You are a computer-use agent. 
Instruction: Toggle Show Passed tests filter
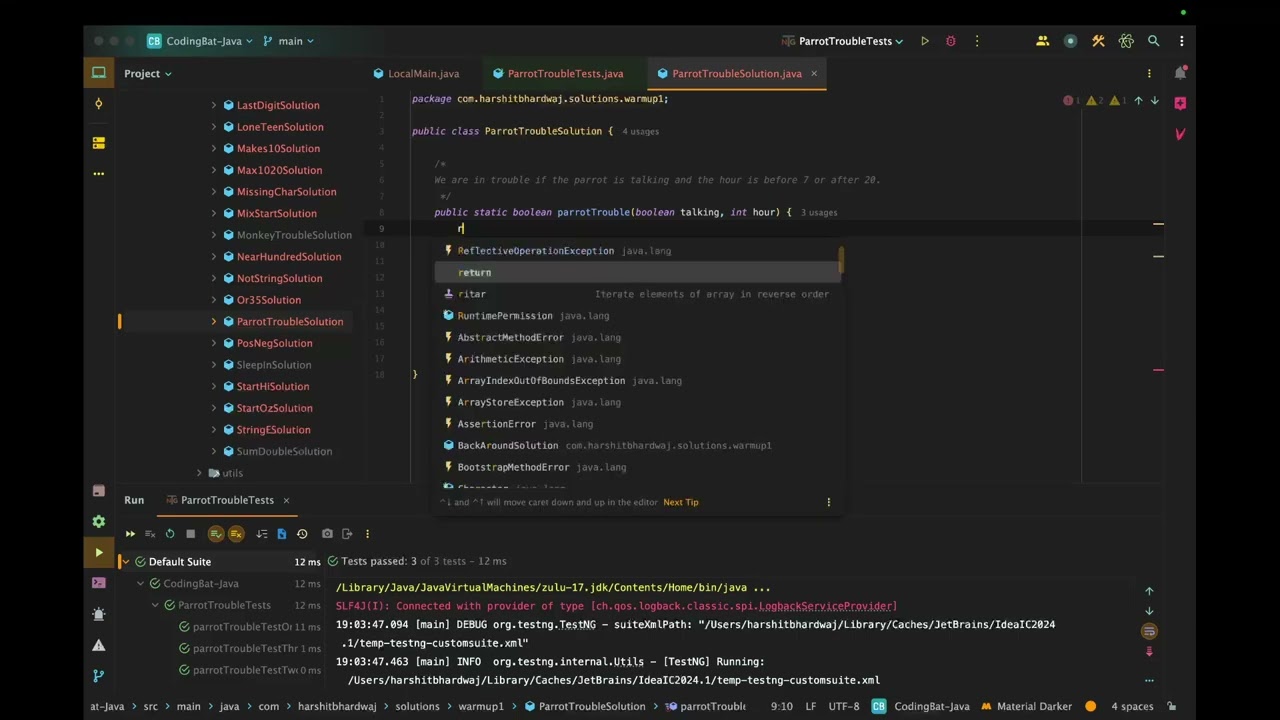point(216,534)
